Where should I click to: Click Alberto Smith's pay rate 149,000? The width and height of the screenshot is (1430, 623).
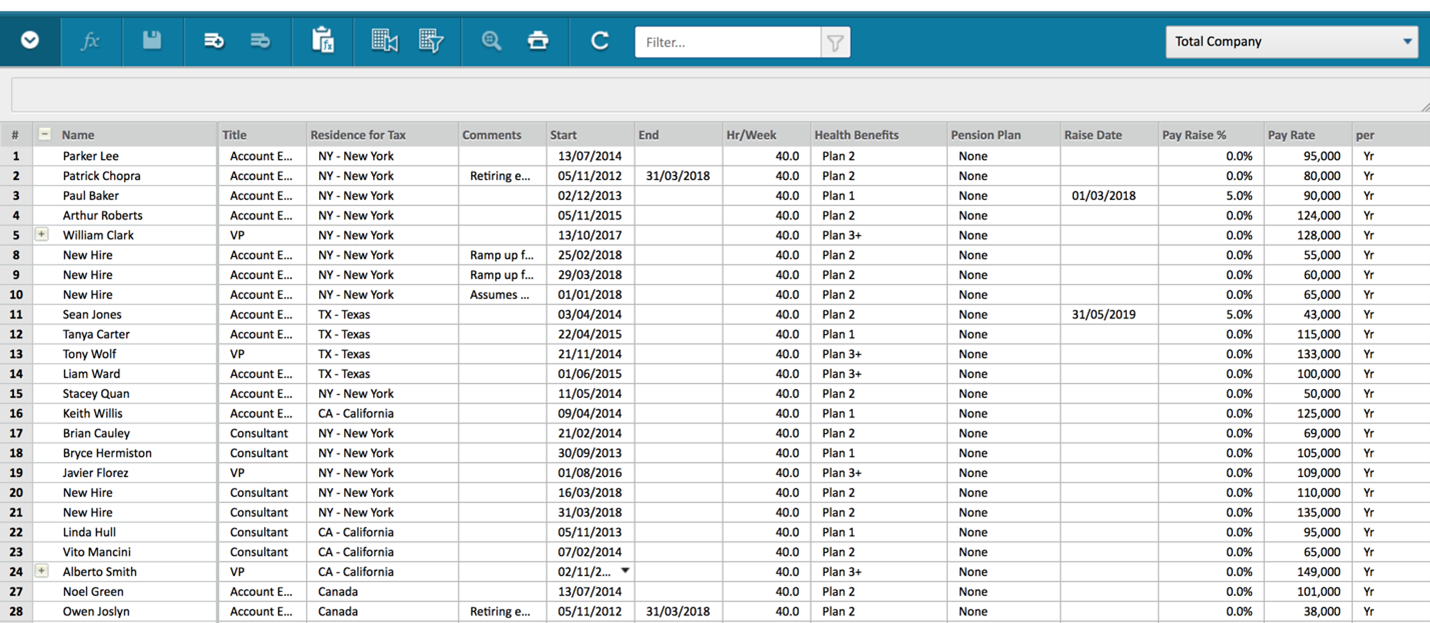coord(1318,571)
